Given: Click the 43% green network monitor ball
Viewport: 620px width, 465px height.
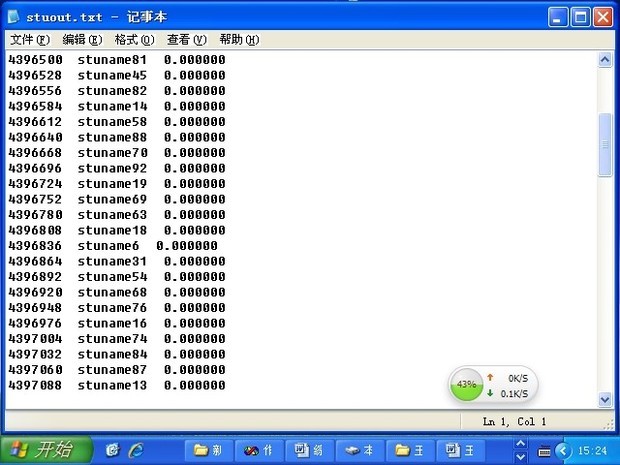Looking at the screenshot, I should 467,384.
